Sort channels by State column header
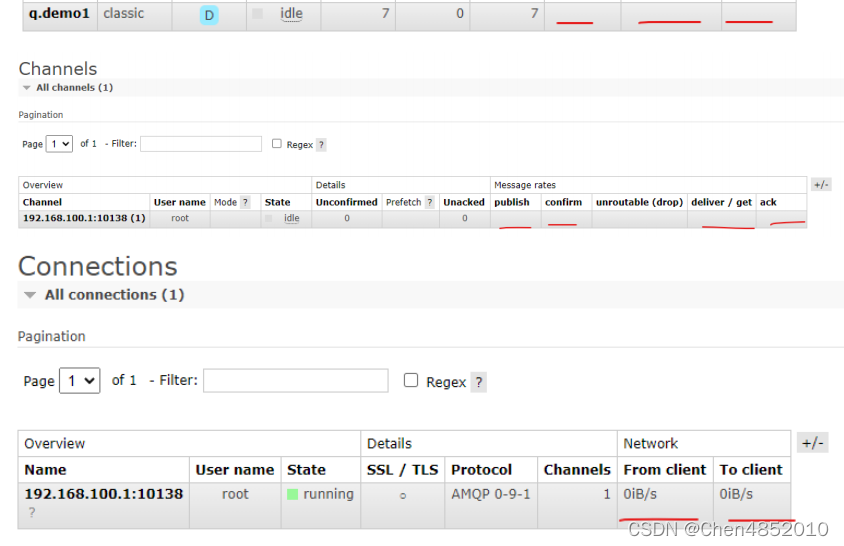This screenshot has height=546, width=844. pyautogui.click(x=277, y=202)
